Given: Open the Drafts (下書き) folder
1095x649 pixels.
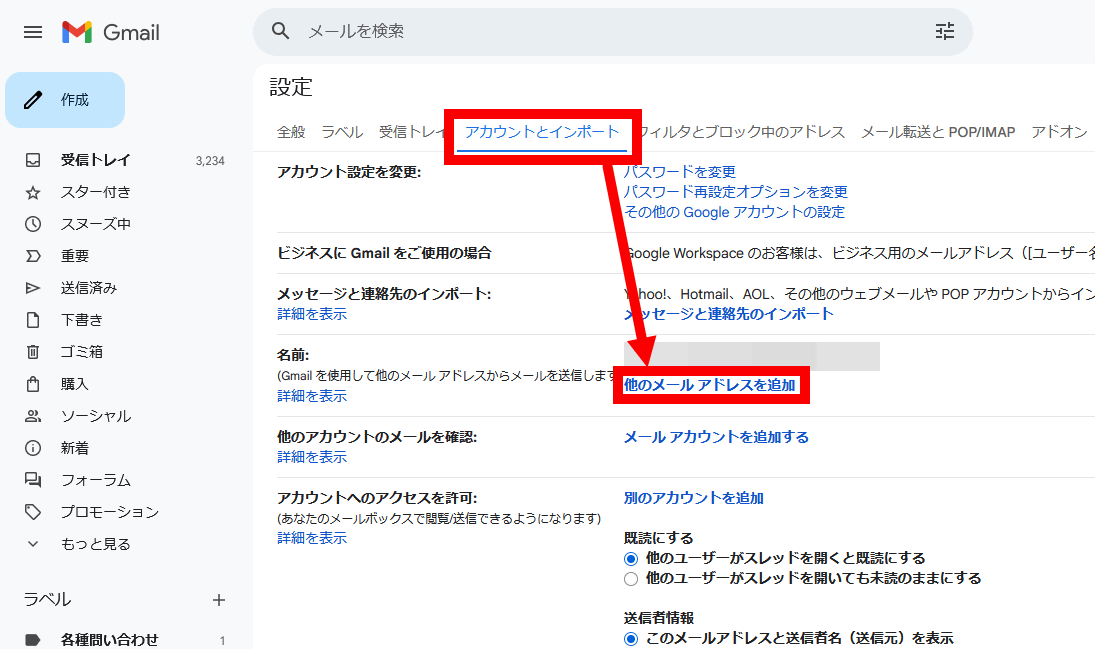Looking at the screenshot, I should [x=81, y=320].
